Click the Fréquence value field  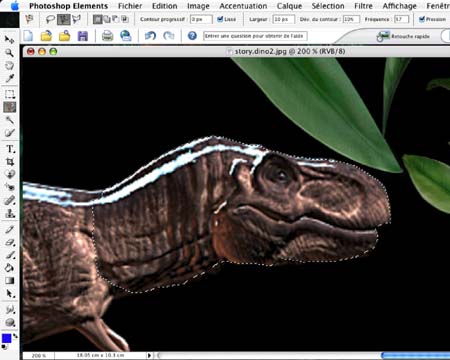(401, 19)
